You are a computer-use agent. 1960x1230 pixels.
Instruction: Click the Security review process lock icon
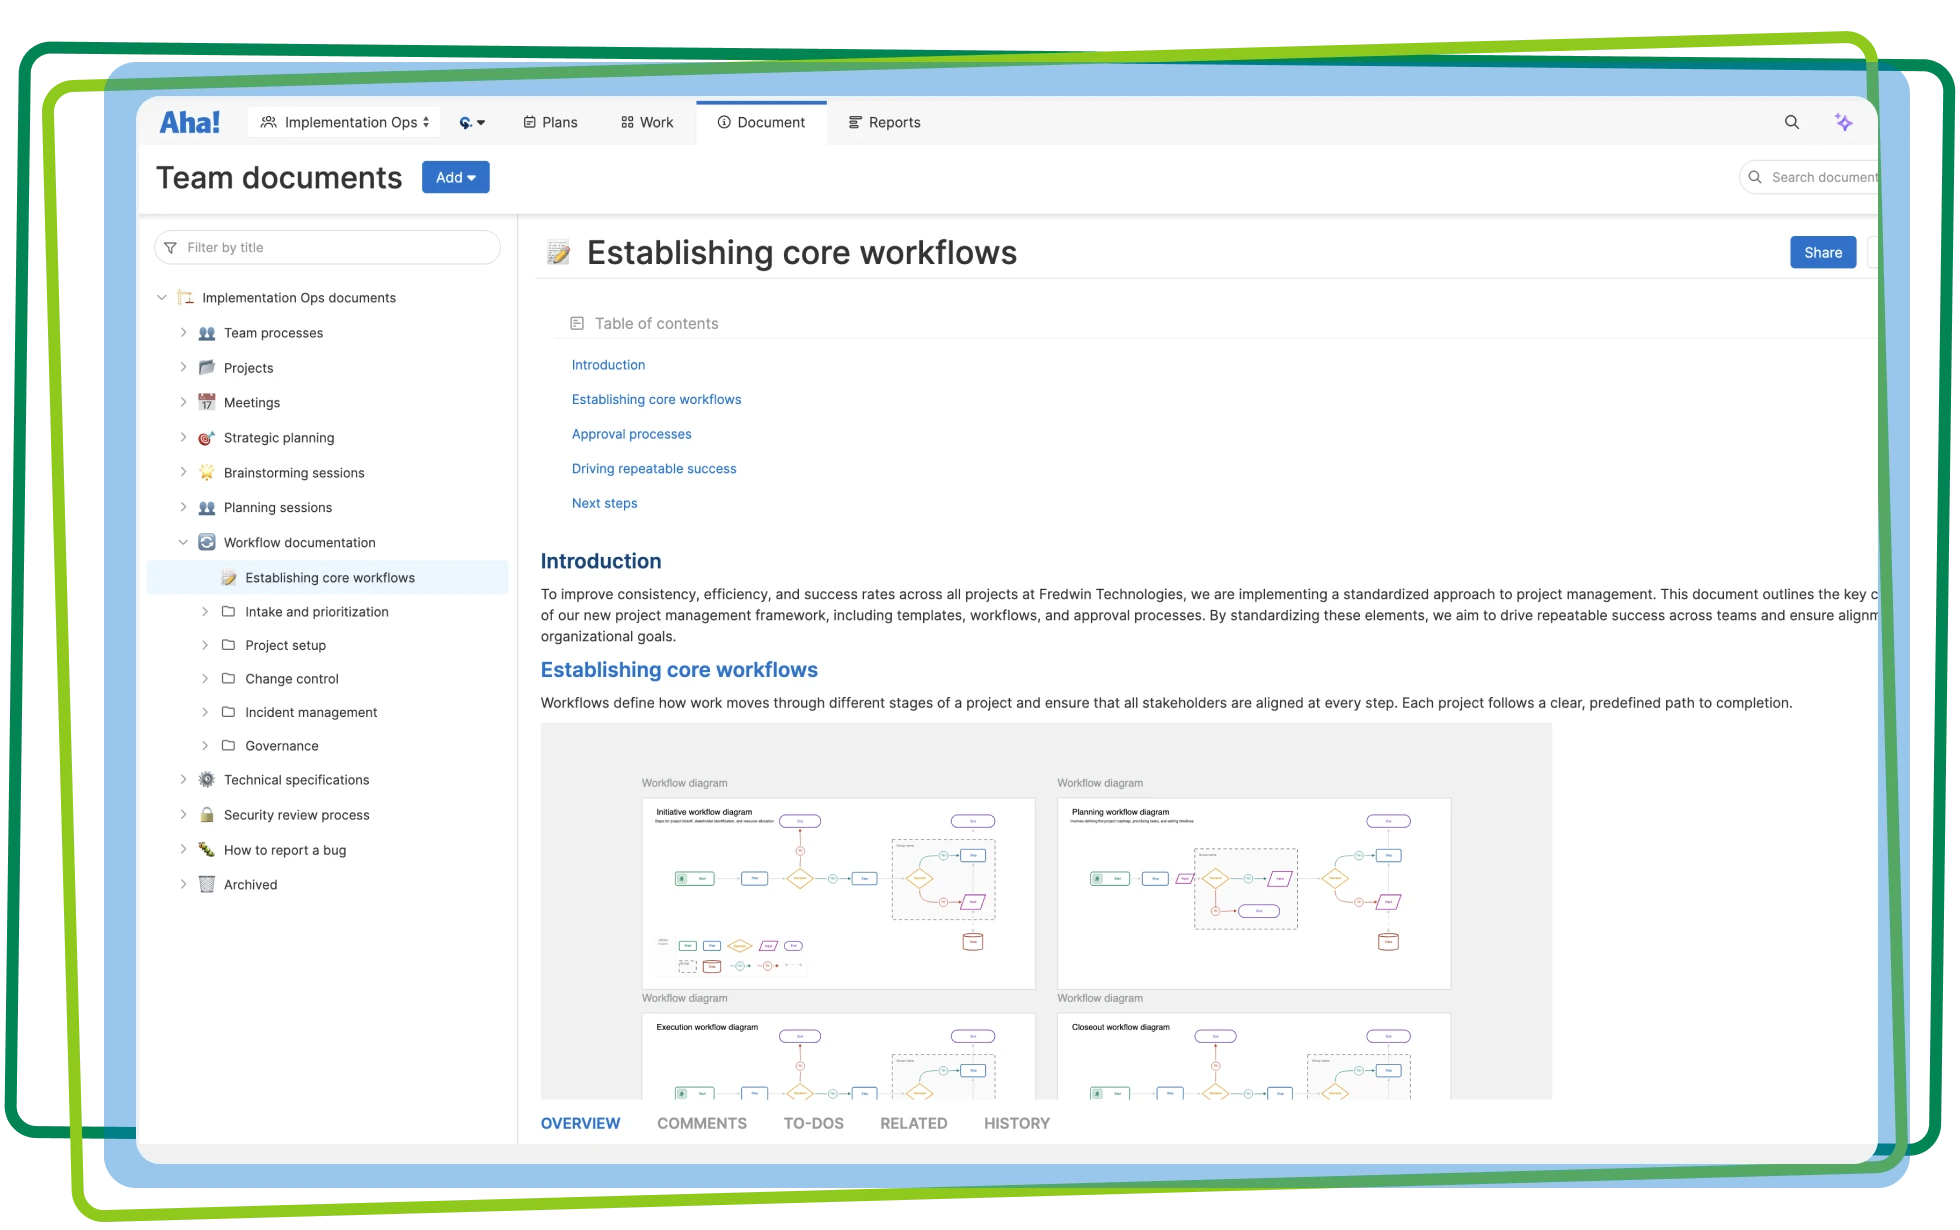tap(207, 815)
